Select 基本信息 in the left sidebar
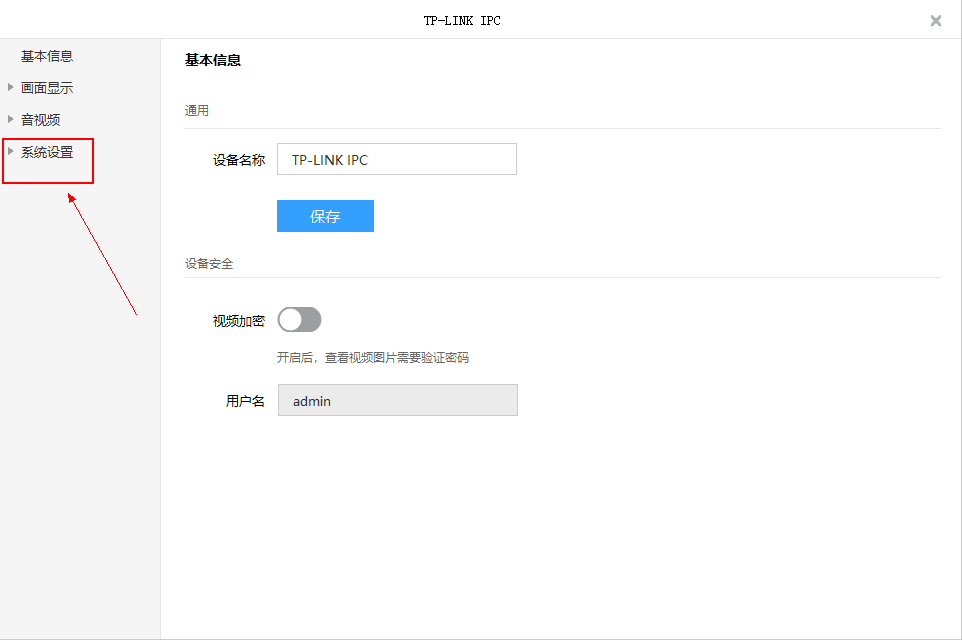The height and width of the screenshot is (640, 962). coord(47,56)
